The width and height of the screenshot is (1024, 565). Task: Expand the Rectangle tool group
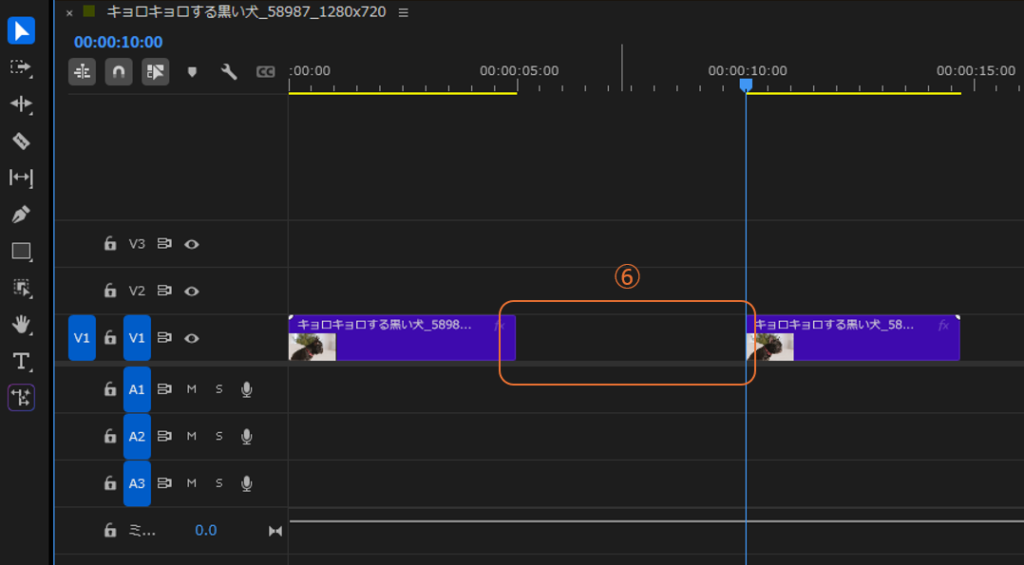tap(21, 251)
